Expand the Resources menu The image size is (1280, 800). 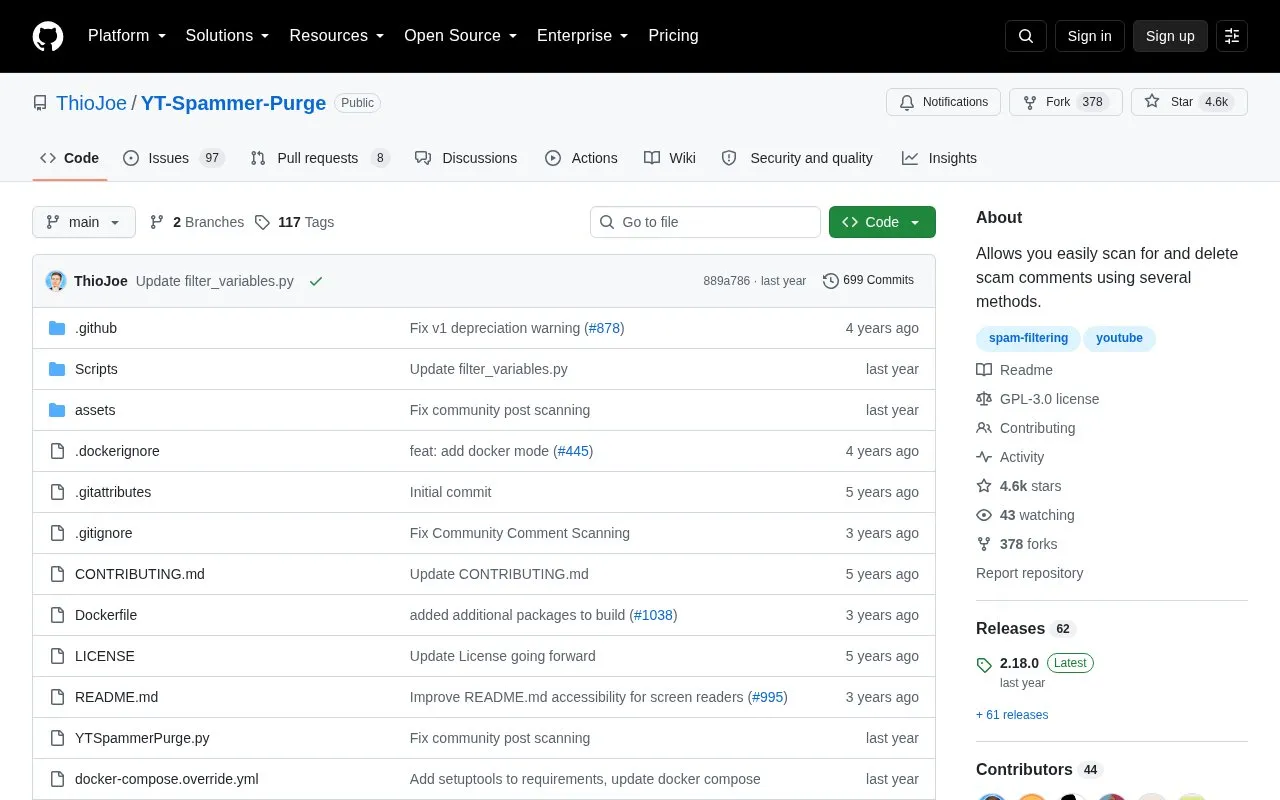tap(337, 36)
